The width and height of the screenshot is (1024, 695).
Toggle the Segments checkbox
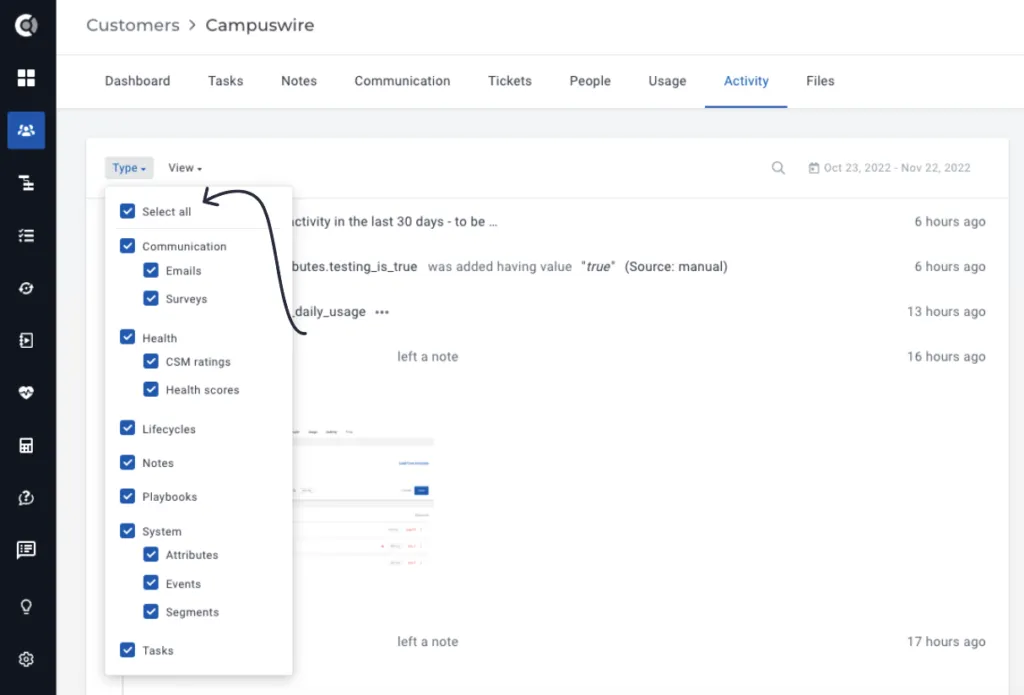point(151,611)
